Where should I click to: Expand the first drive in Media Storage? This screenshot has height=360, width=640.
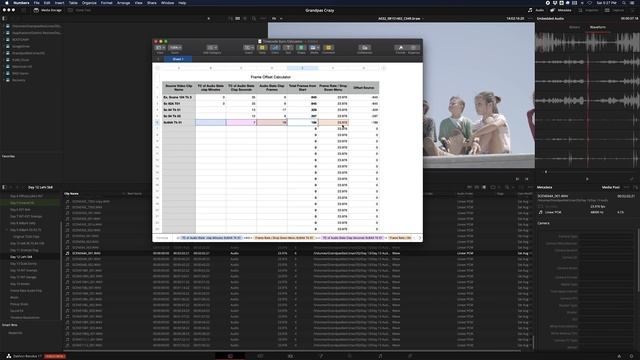click(x=4, y=26)
